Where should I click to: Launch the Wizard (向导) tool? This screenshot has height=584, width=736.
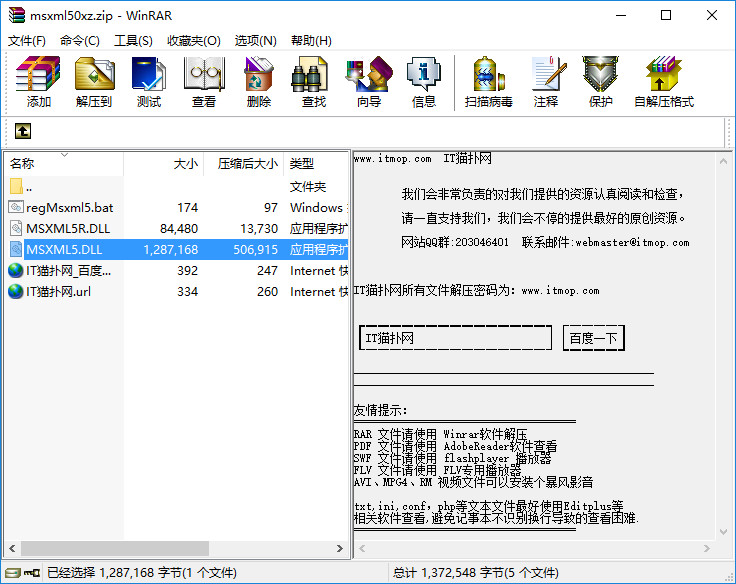369,74
